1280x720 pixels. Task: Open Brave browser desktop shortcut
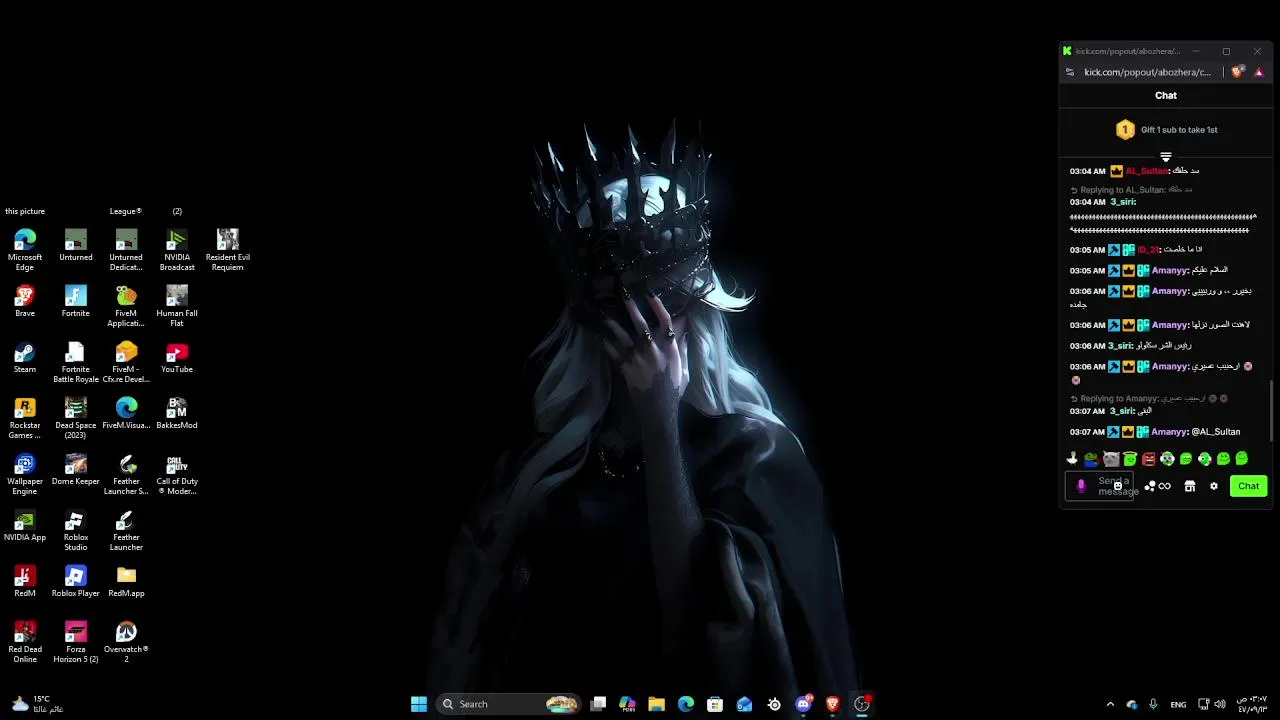click(x=25, y=301)
